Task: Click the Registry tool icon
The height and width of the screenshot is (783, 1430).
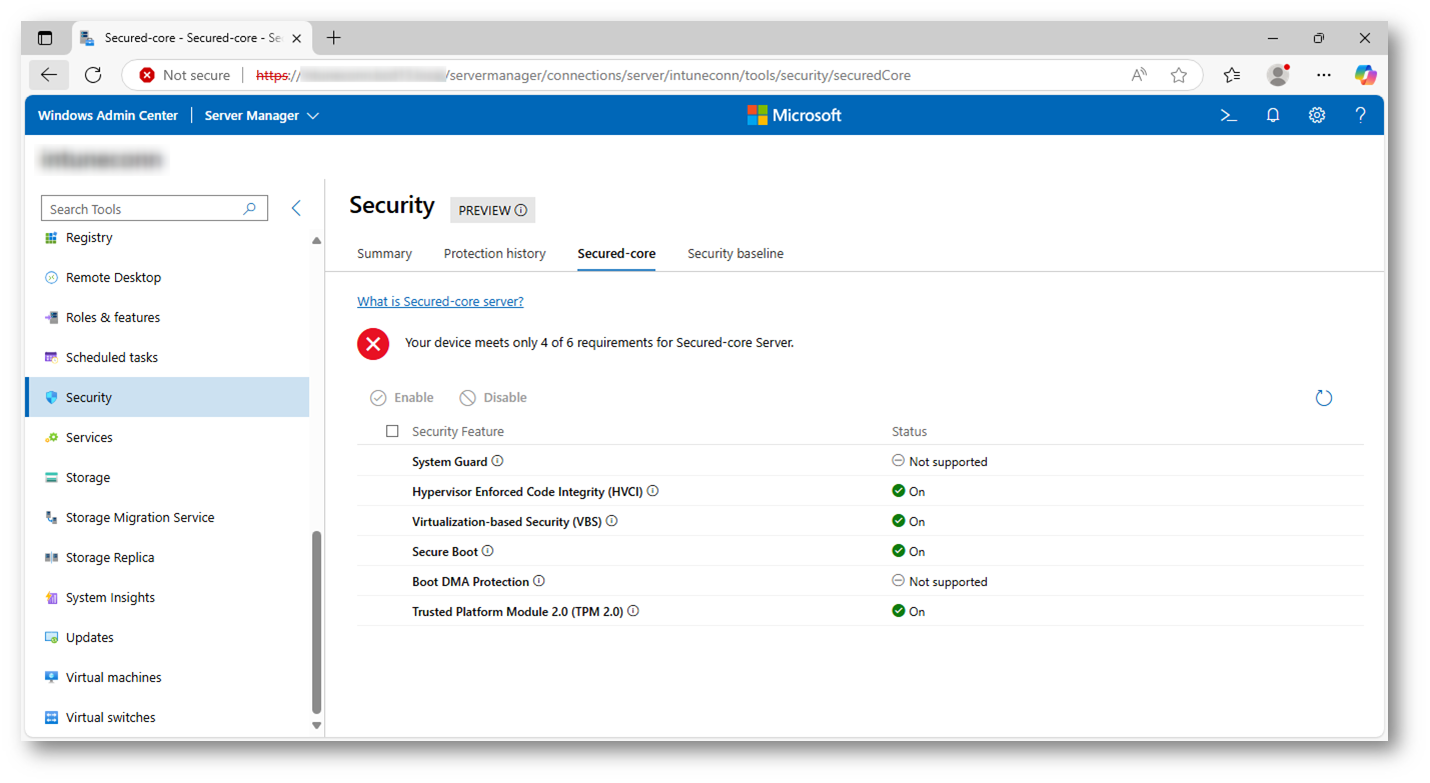Action: click(51, 238)
